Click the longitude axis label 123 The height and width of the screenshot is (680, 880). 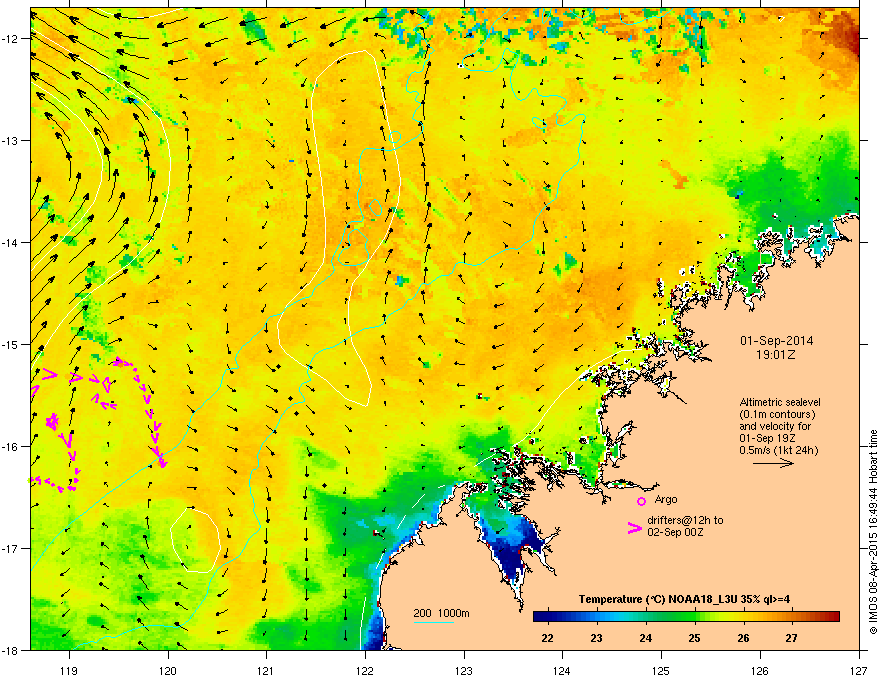coord(464,670)
